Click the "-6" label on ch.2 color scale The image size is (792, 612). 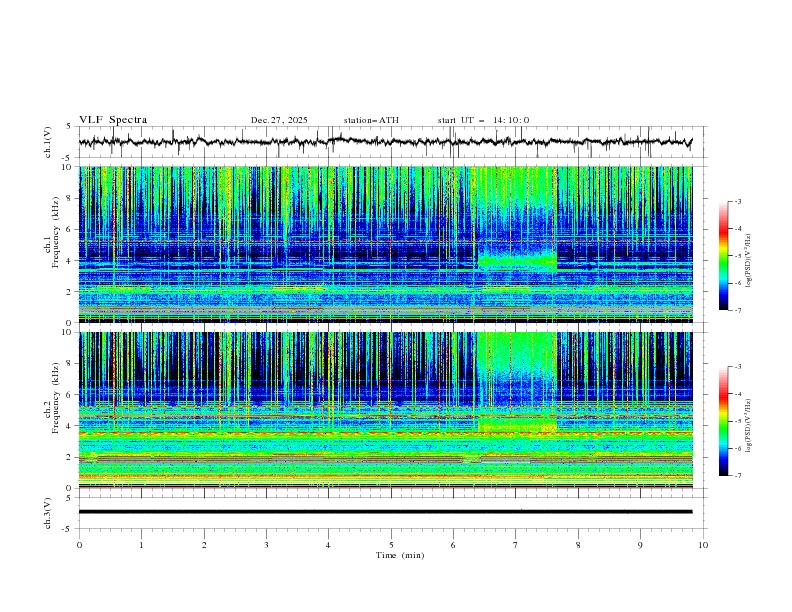pyautogui.click(x=737, y=448)
